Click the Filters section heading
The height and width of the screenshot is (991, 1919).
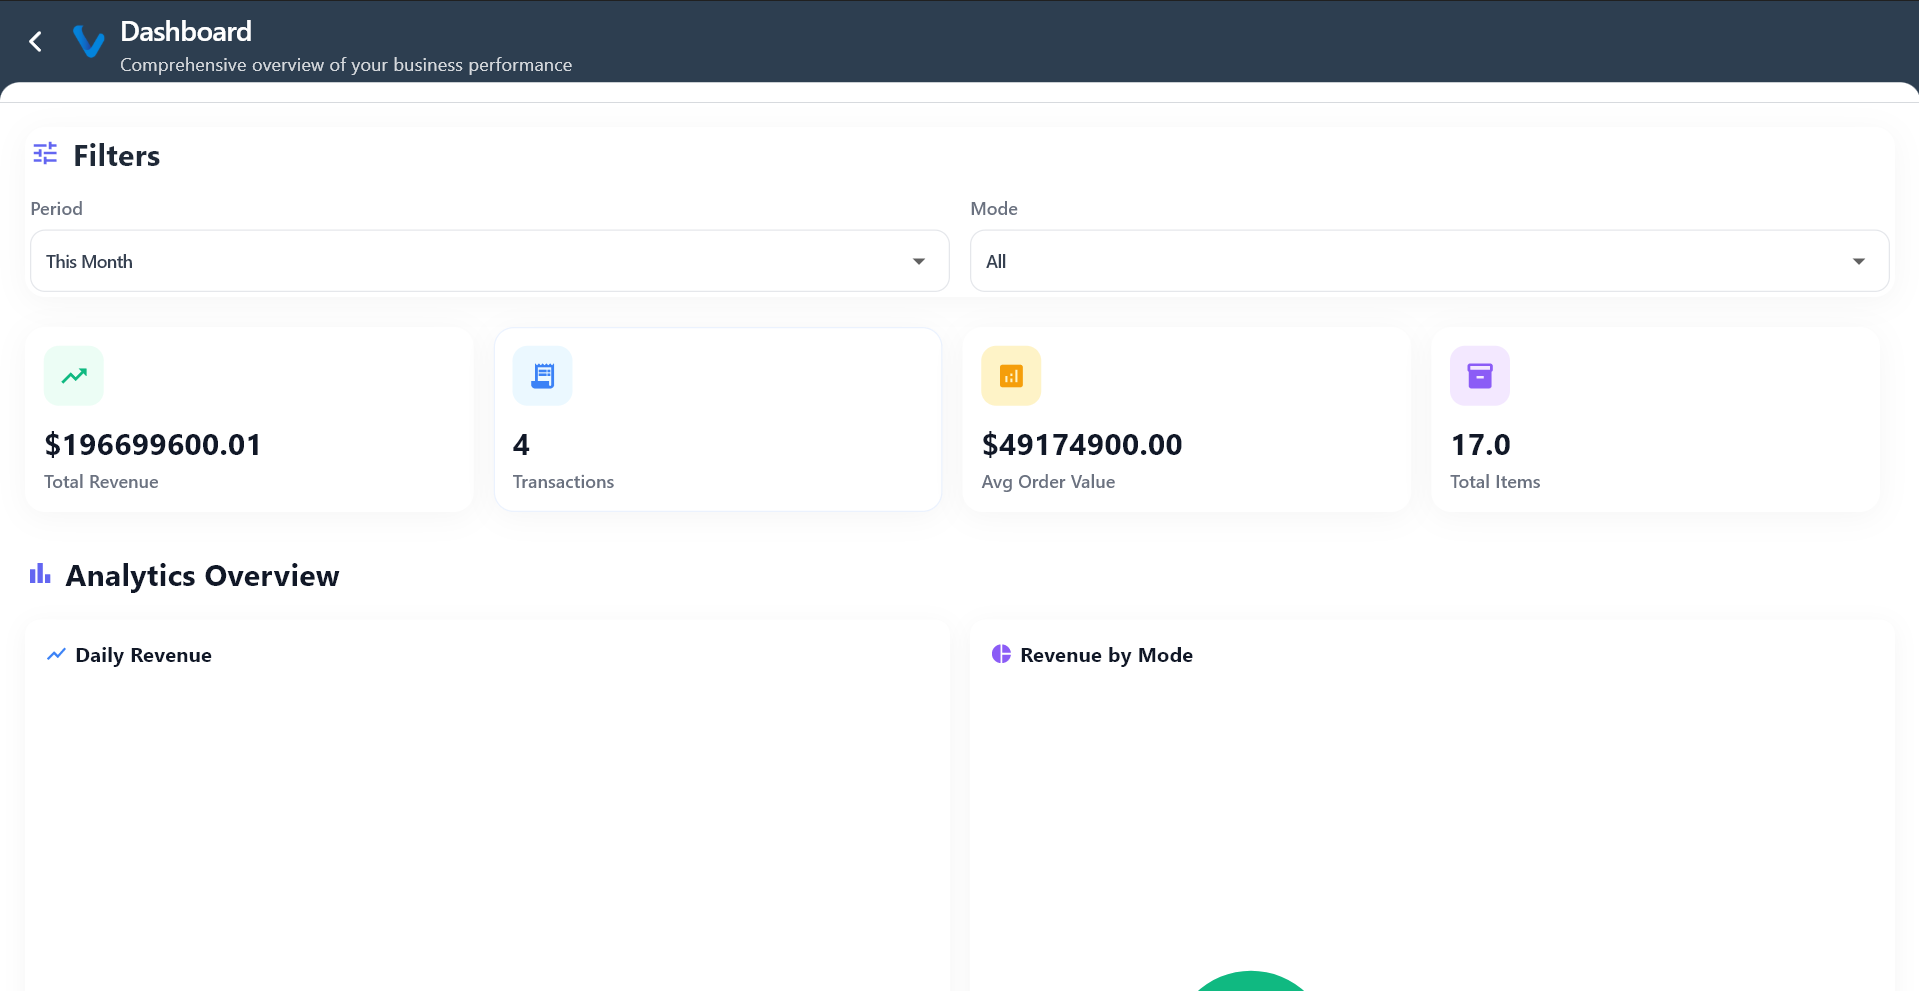(x=117, y=156)
